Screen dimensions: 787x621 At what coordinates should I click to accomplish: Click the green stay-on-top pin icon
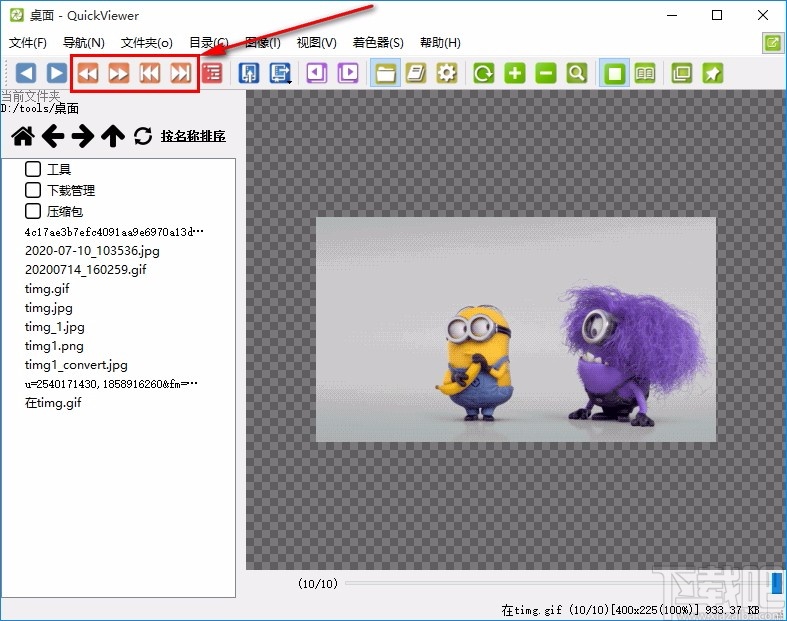coord(713,73)
